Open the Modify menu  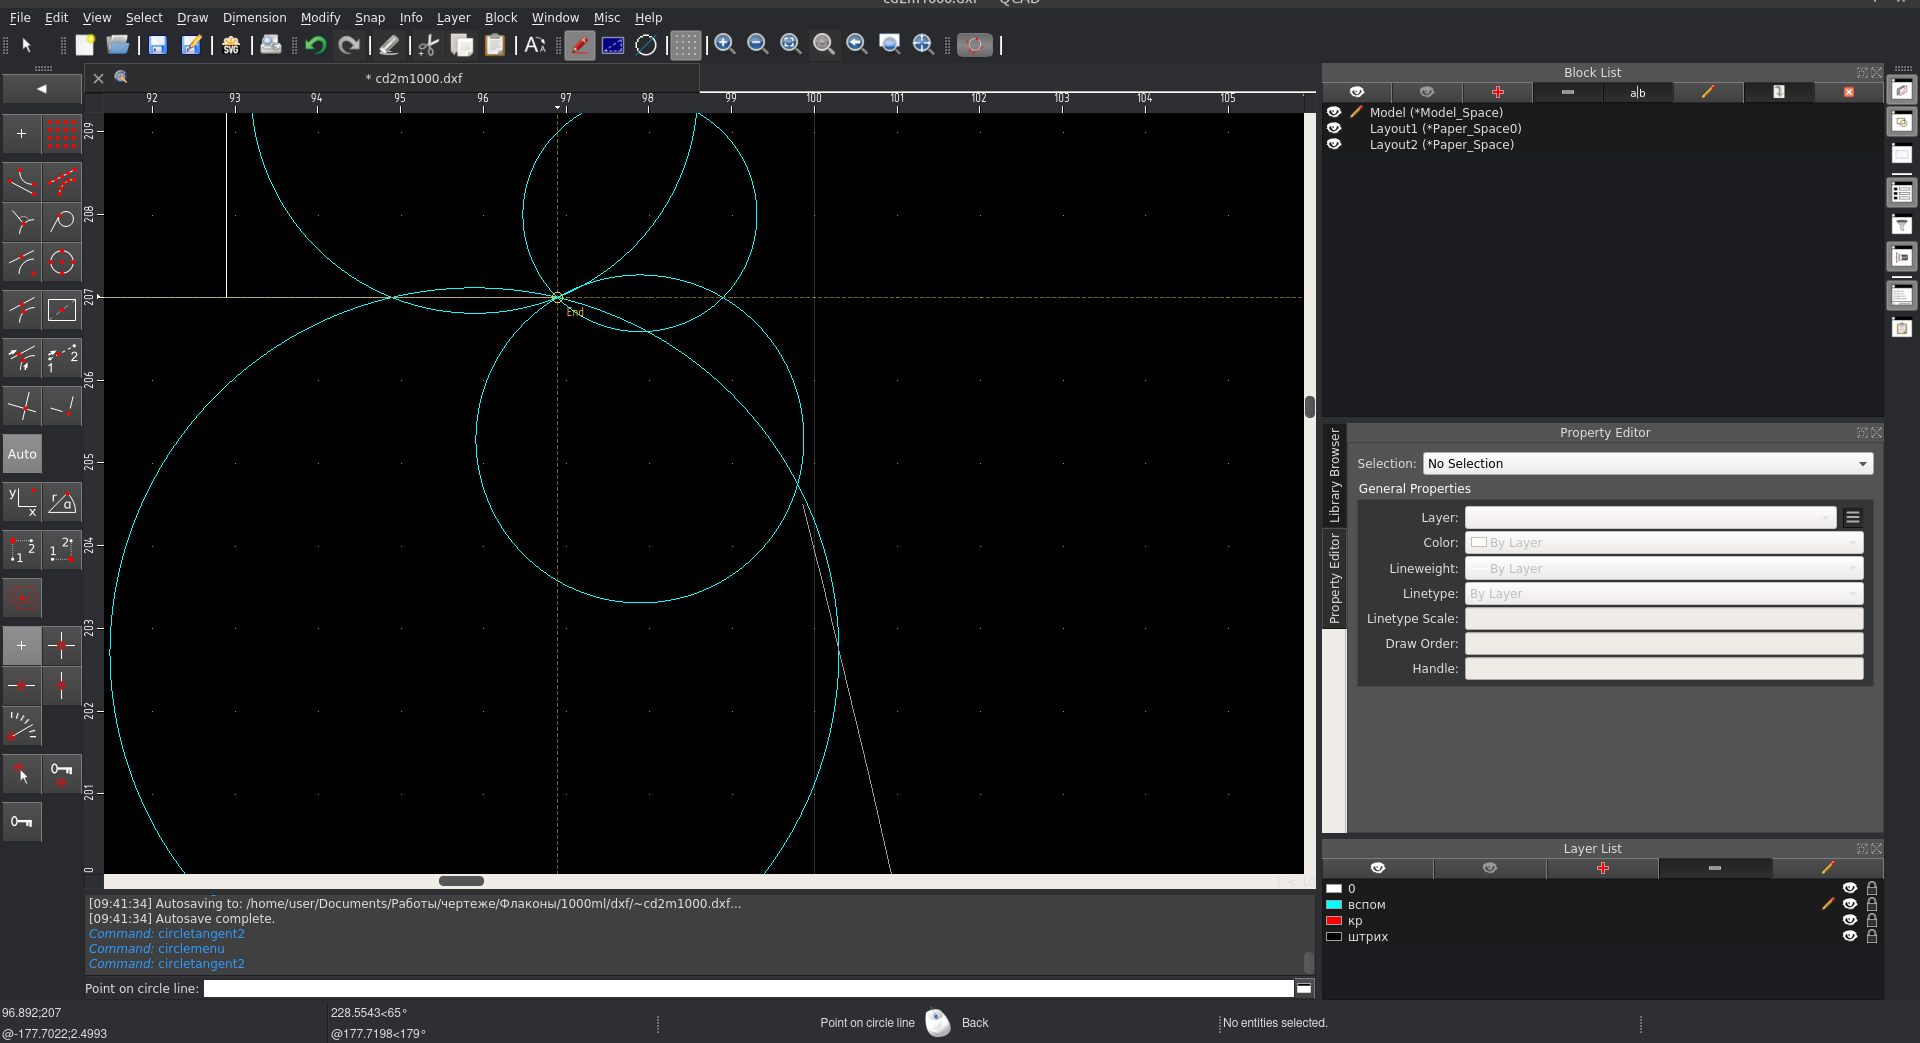(x=320, y=17)
